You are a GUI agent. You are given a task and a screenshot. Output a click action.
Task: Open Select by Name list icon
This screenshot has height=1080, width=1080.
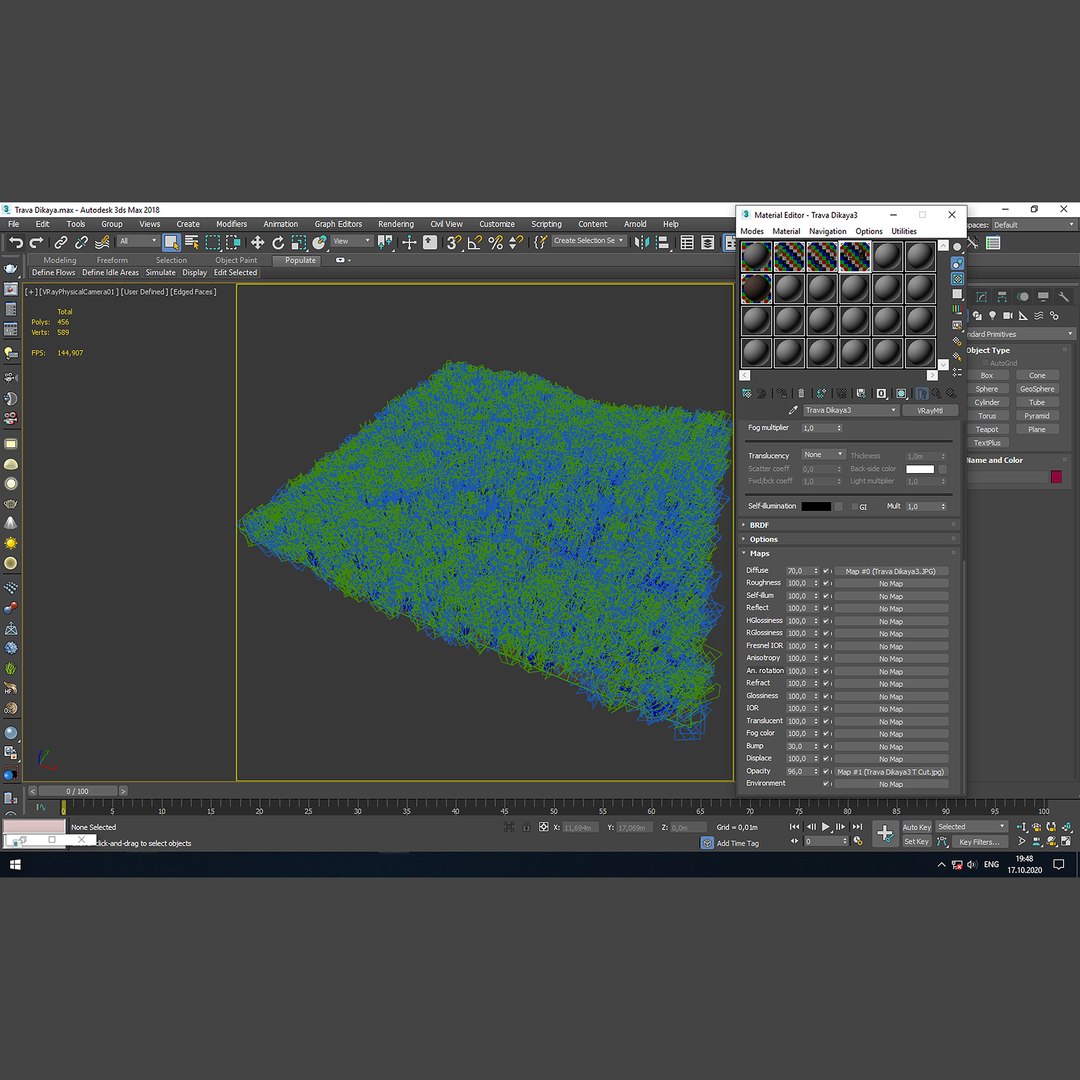click(191, 242)
